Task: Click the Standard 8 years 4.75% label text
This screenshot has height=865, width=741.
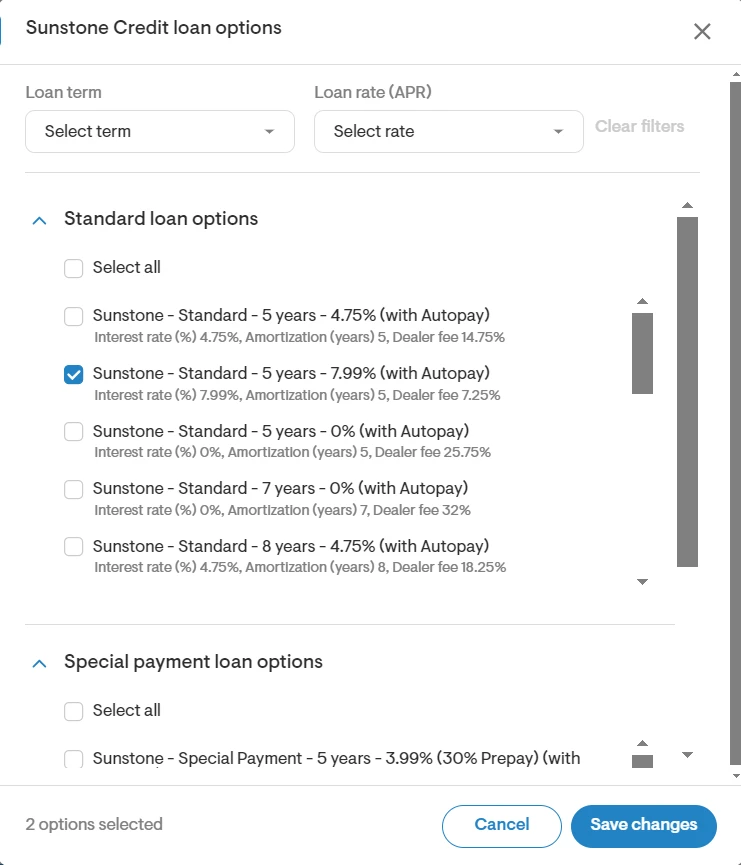Action: click(x=291, y=546)
